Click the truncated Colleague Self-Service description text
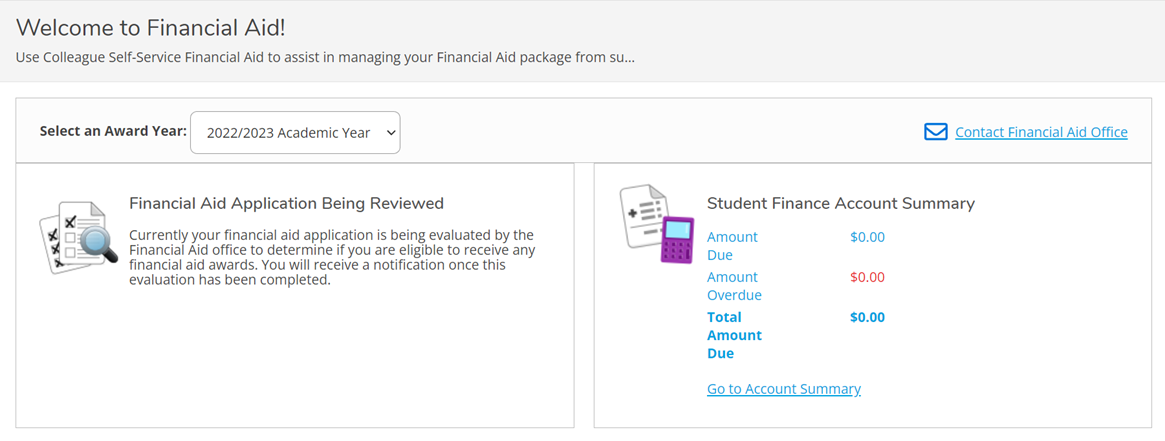Image resolution: width=1165 pixels, height=441 pixels. 325,57
